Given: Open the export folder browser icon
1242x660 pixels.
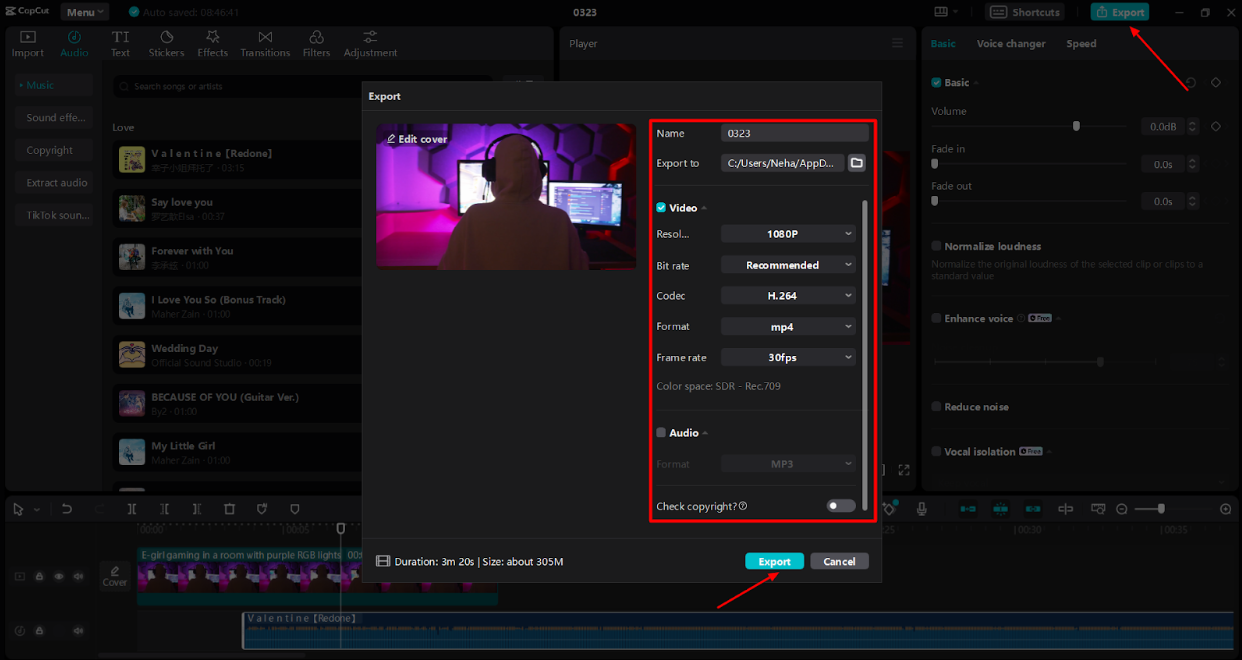Looking at the screenshot, I should click(857, 163).
